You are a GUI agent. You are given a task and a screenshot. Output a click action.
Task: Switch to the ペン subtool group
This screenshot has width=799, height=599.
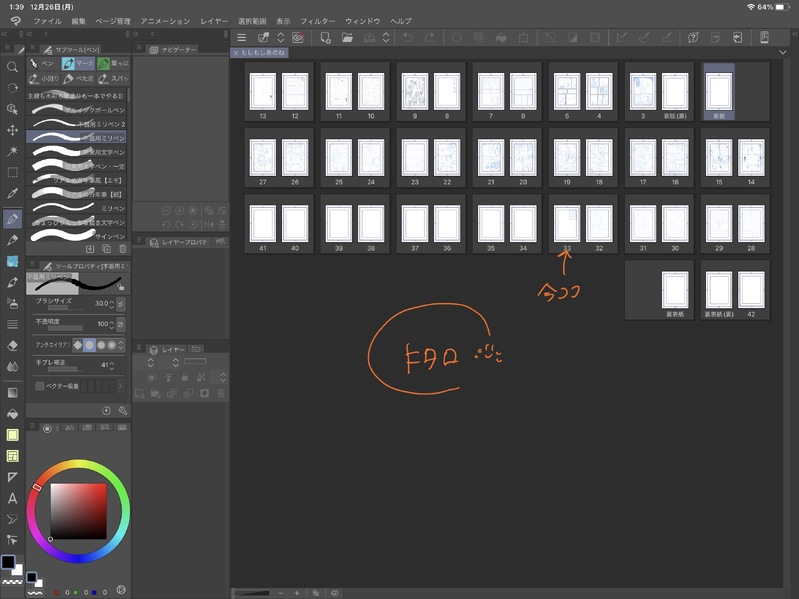pos(42,64)
